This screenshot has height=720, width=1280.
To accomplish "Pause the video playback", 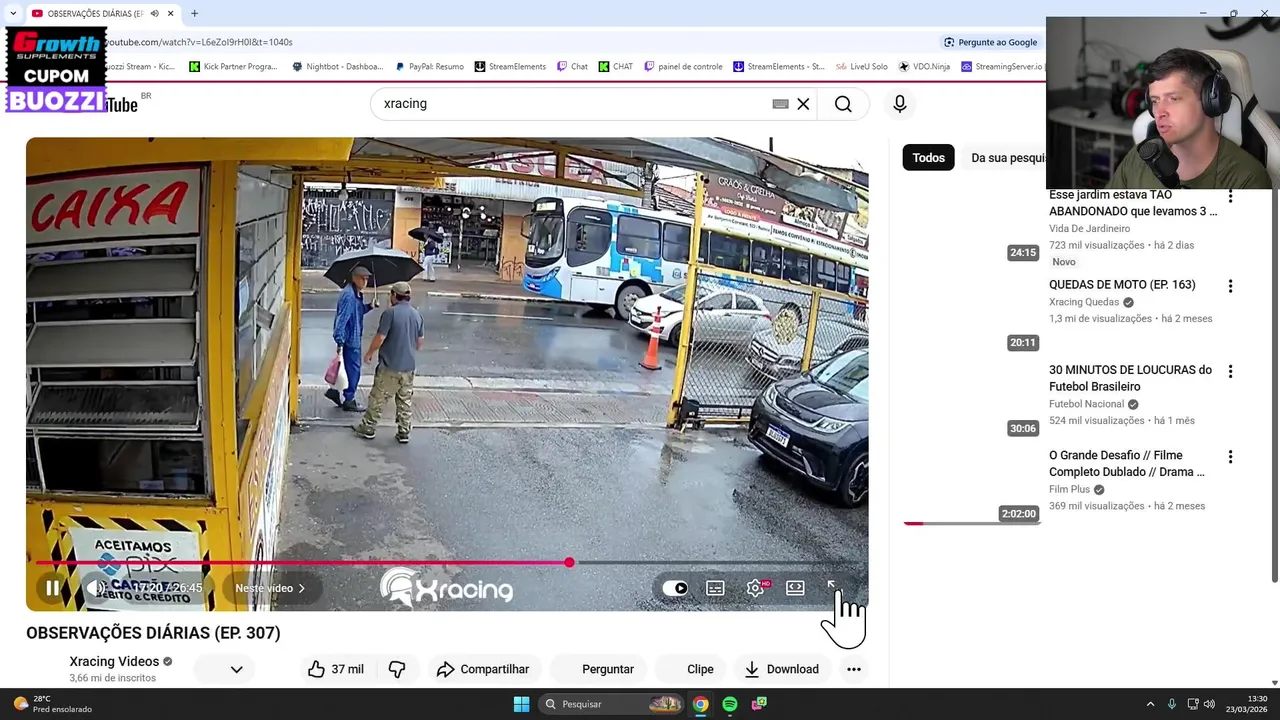I will coord(52,588).
